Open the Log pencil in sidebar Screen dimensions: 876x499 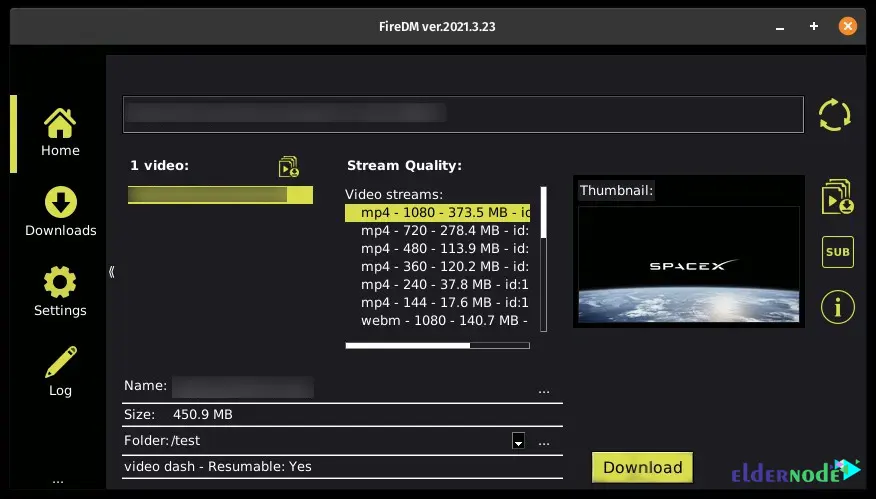(x=60, y=371)
